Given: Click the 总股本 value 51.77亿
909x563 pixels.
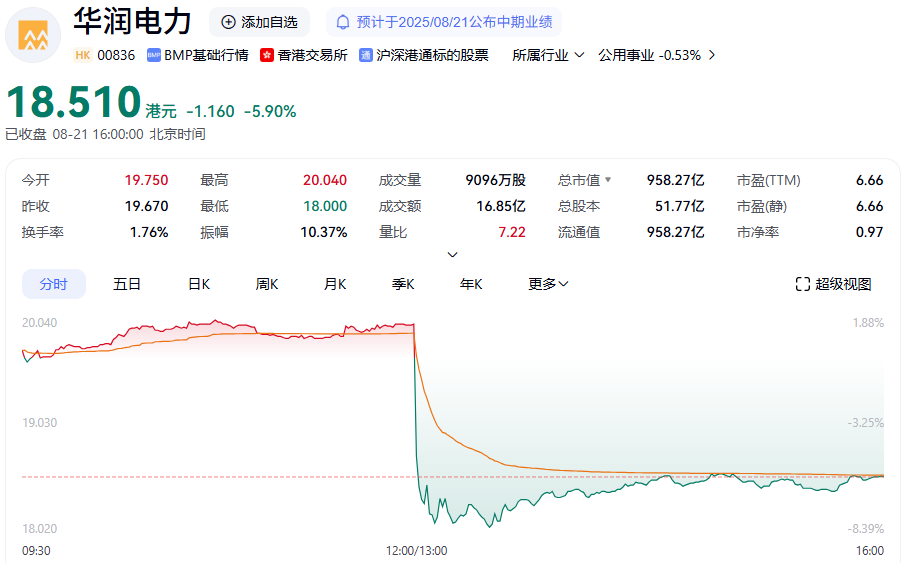Looking at the screenshot, I should coord(680,206).
